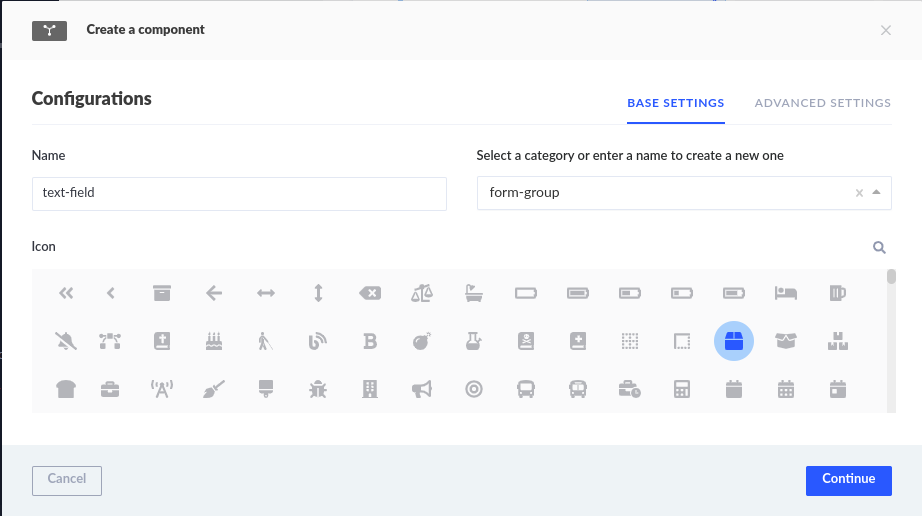Pick the bold letter B icon
The image size is (922, 516).
(370, 341)
